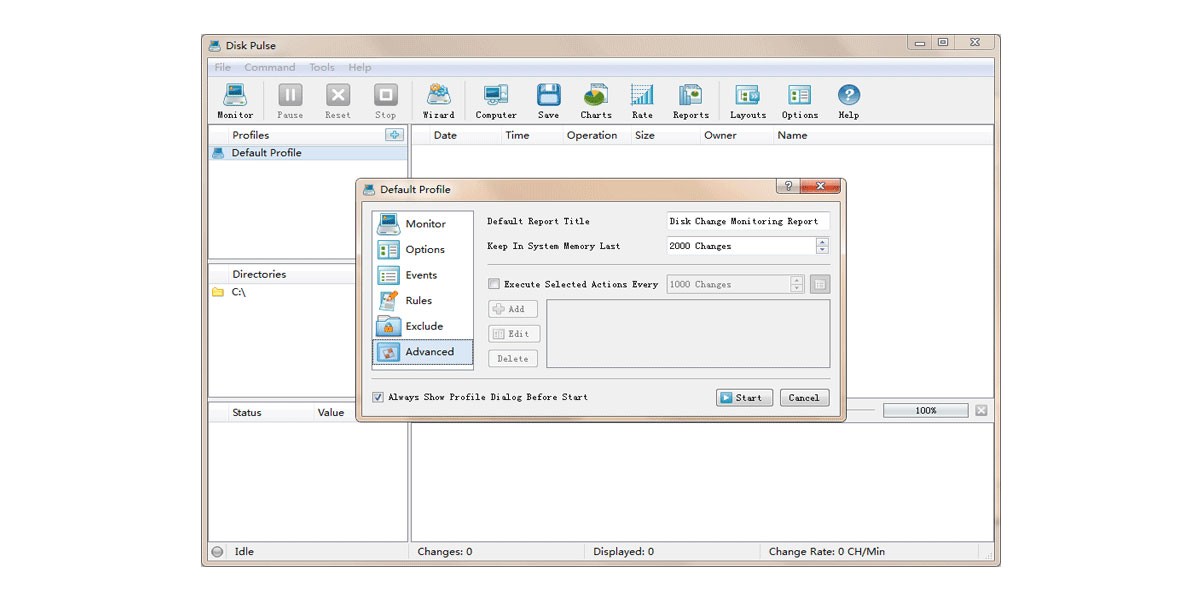Click the close icon next to 100% progress
This screenshot has height=600, width=1200.
981,410
